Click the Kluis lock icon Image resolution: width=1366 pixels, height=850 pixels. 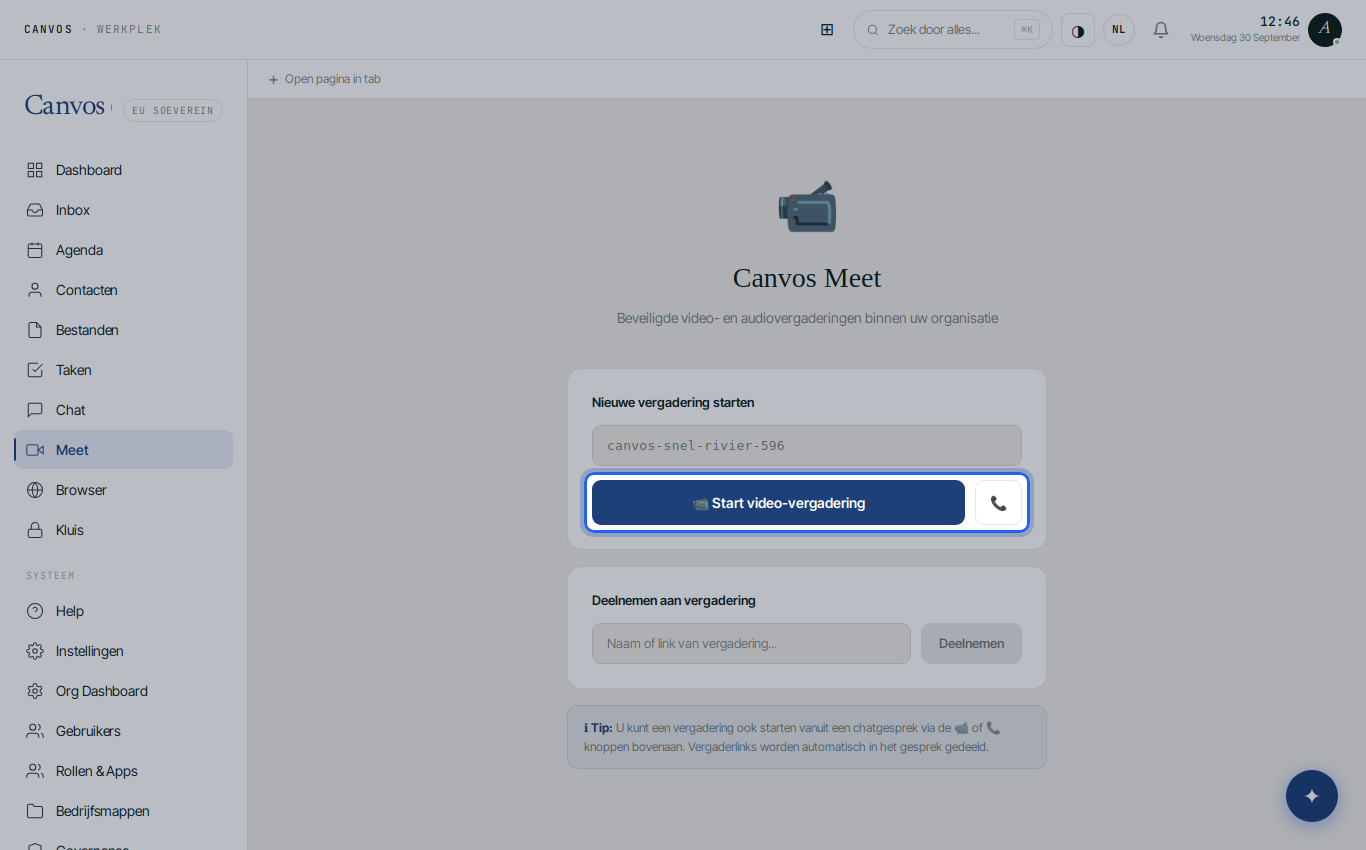pos(35,530)
